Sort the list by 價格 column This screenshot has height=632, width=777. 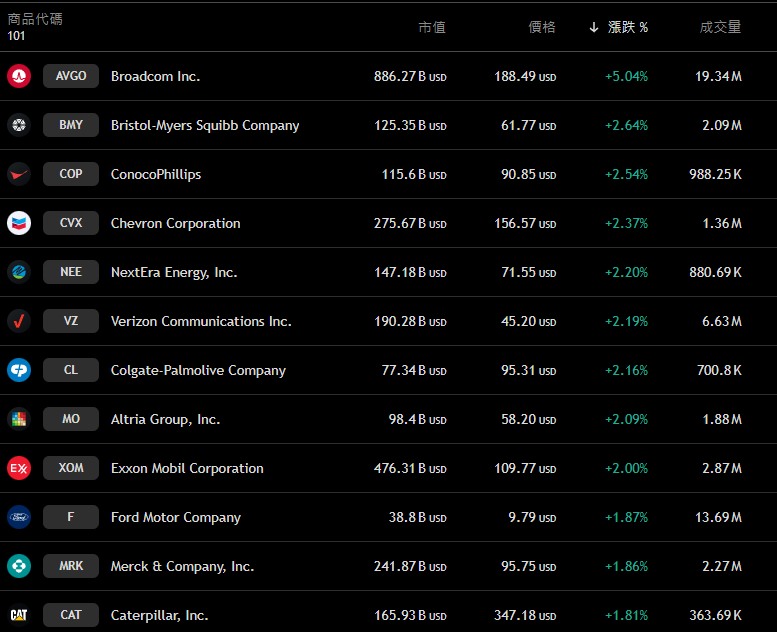tap(541, 27)
